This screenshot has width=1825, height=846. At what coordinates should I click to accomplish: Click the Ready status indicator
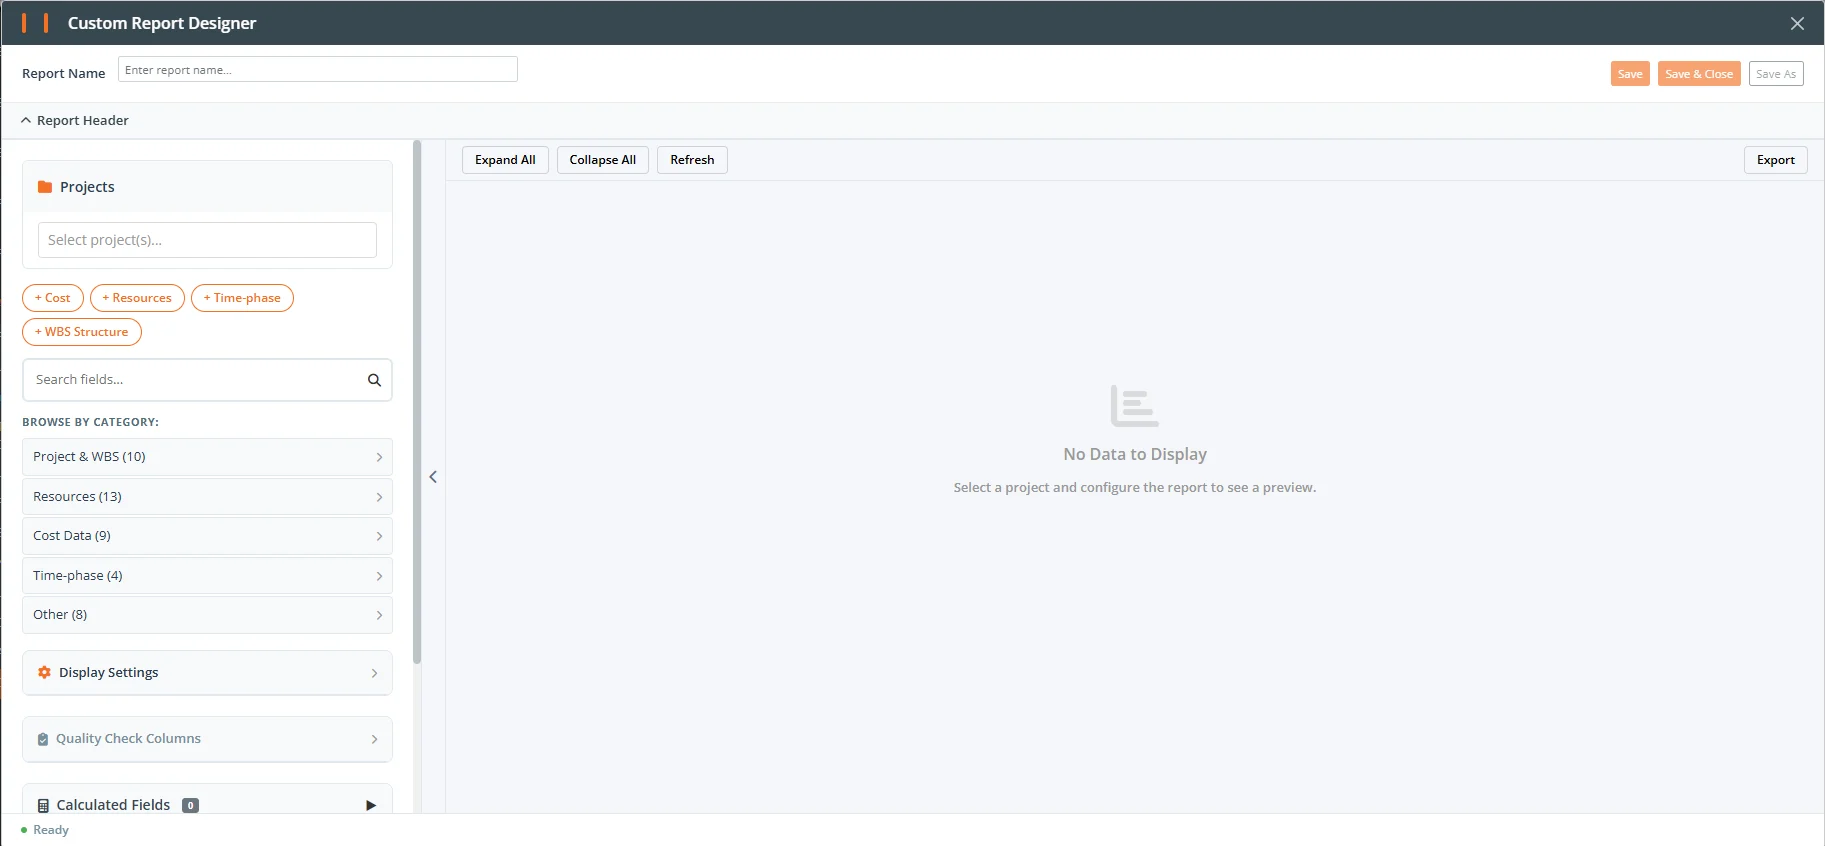coord(45,830)
